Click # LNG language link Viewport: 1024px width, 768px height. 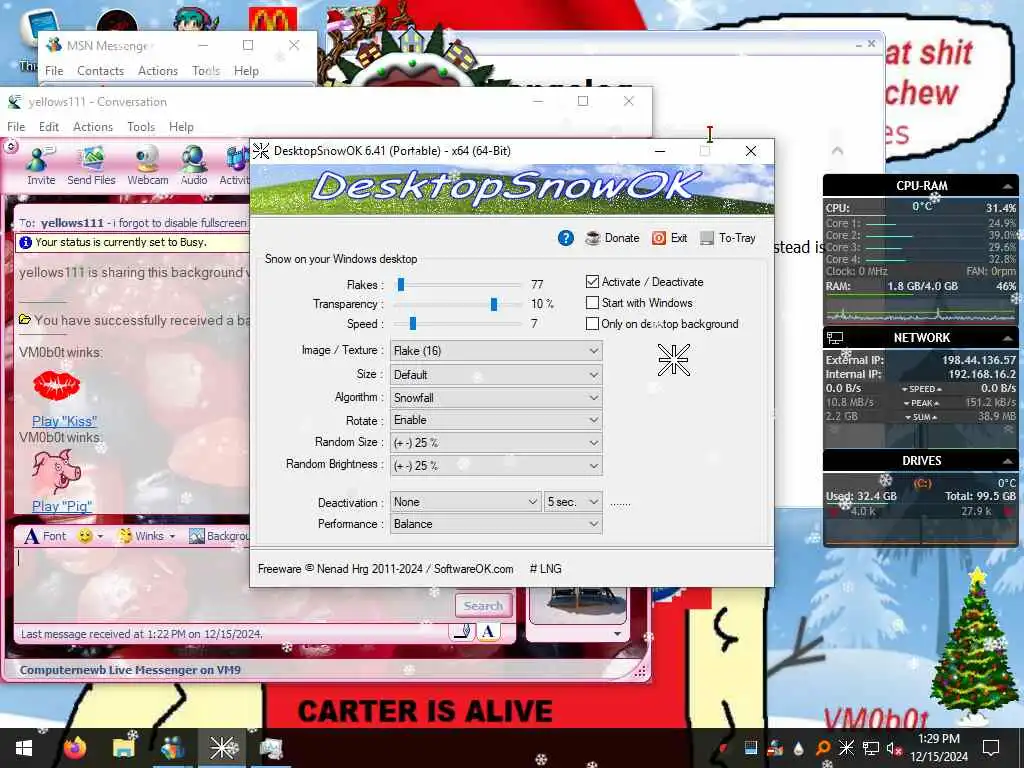[546, 569]
